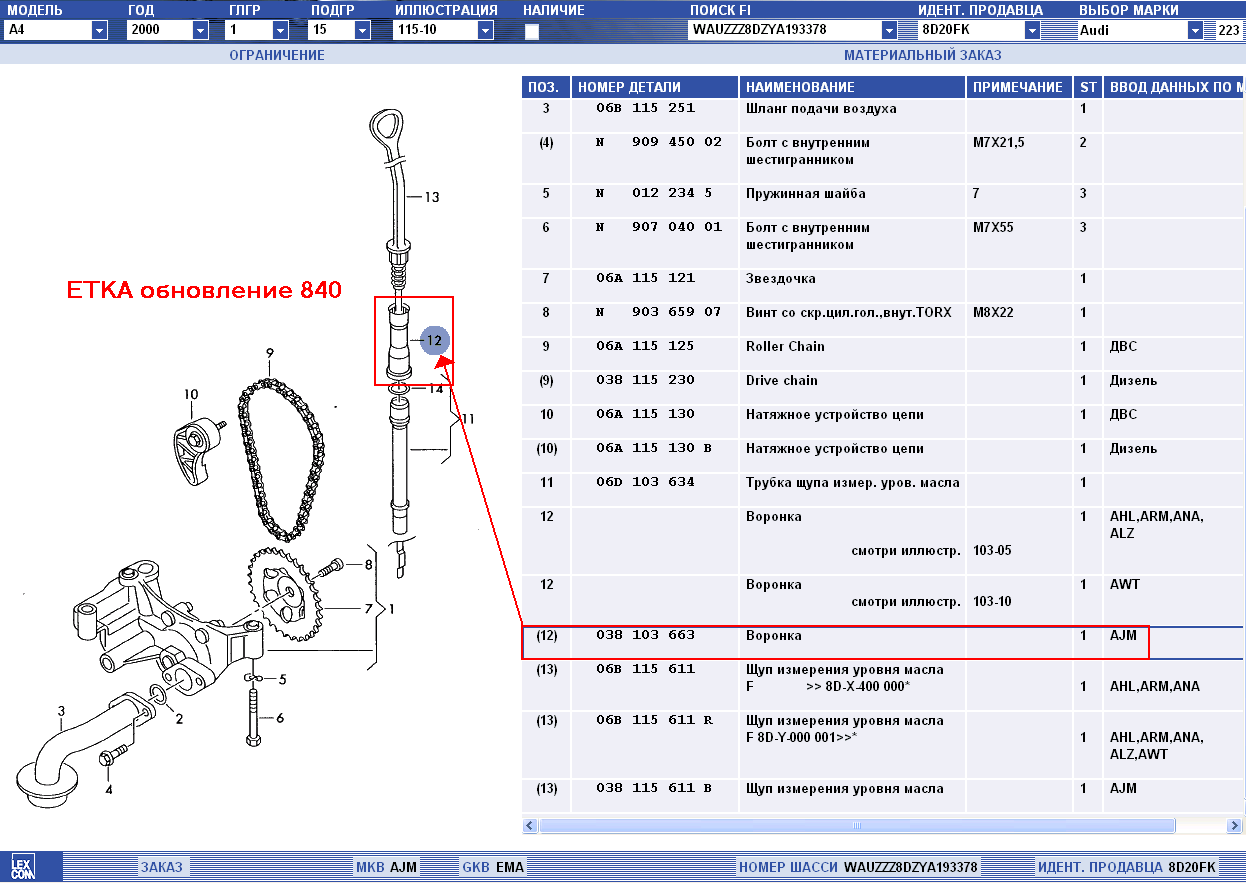The image size is (1246, 884).
Task: Click the illustration reference 103-05
Action: tap(992, 551)
